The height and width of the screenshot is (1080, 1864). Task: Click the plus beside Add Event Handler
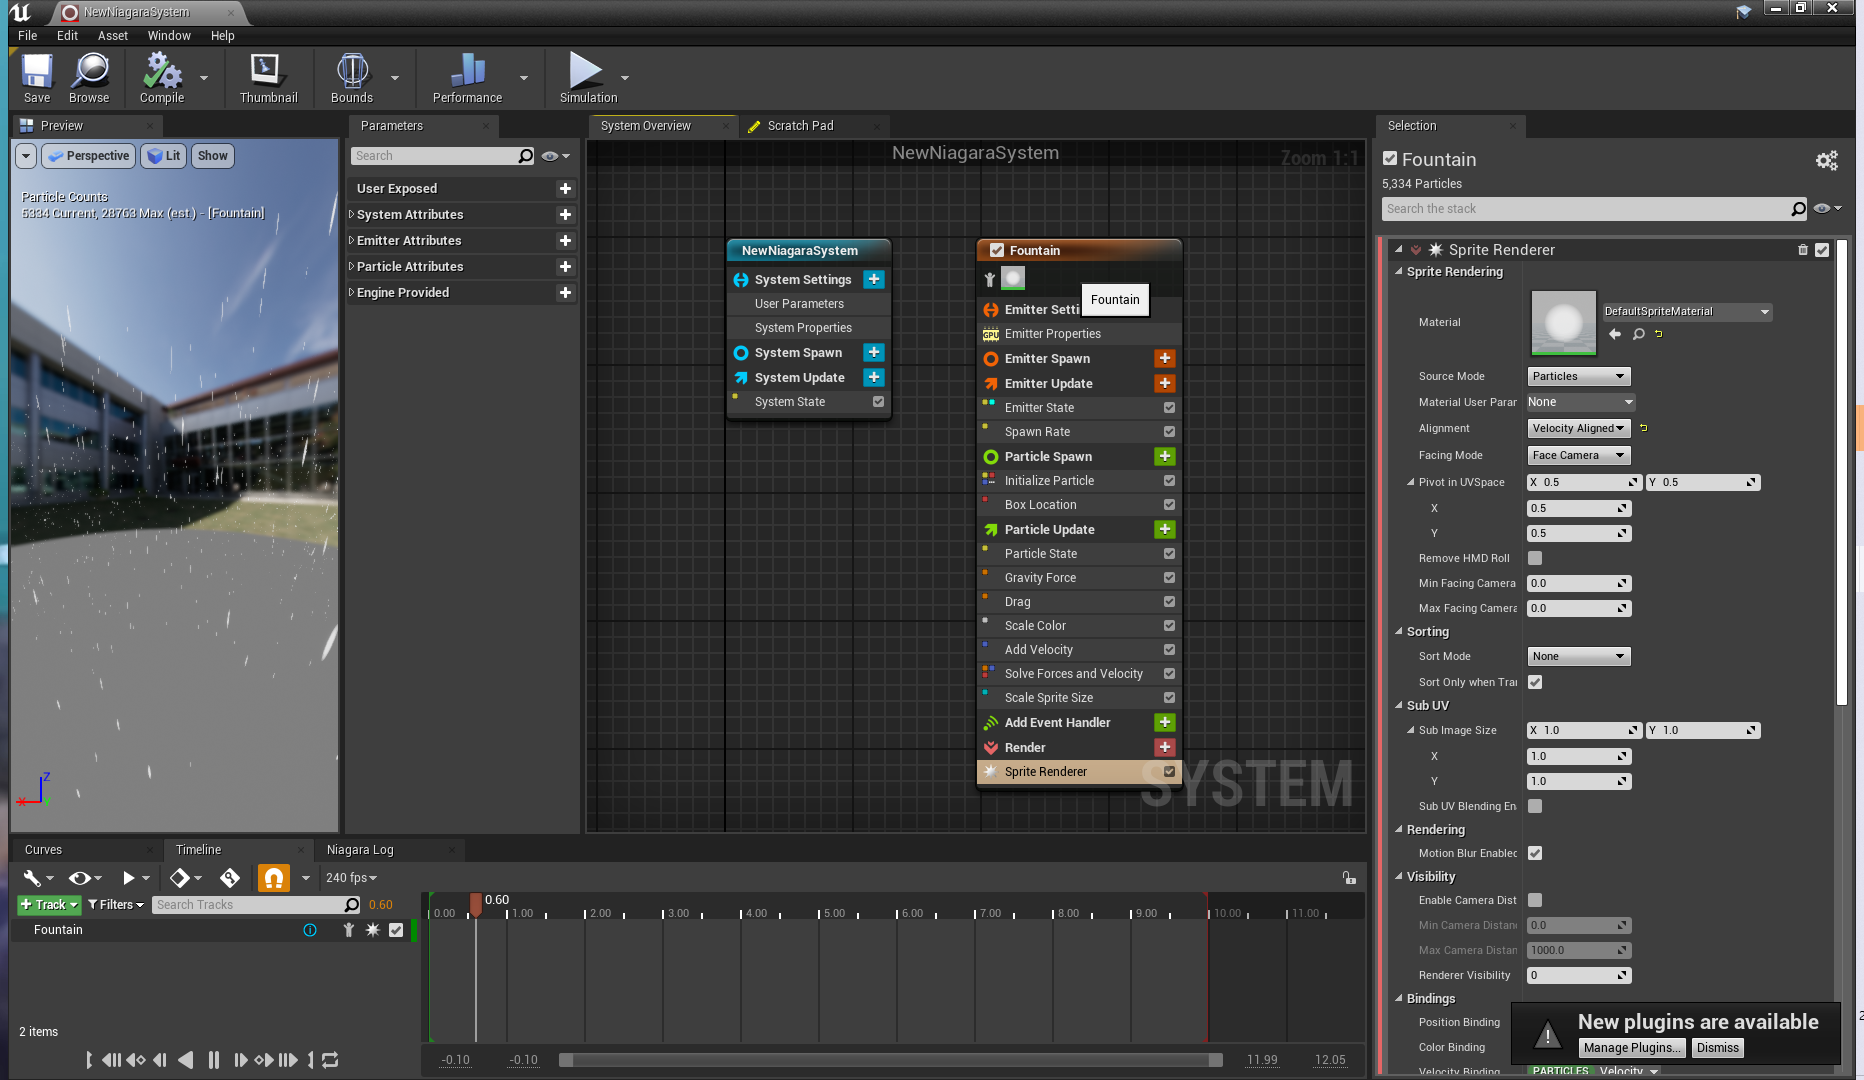point(1165,722)
